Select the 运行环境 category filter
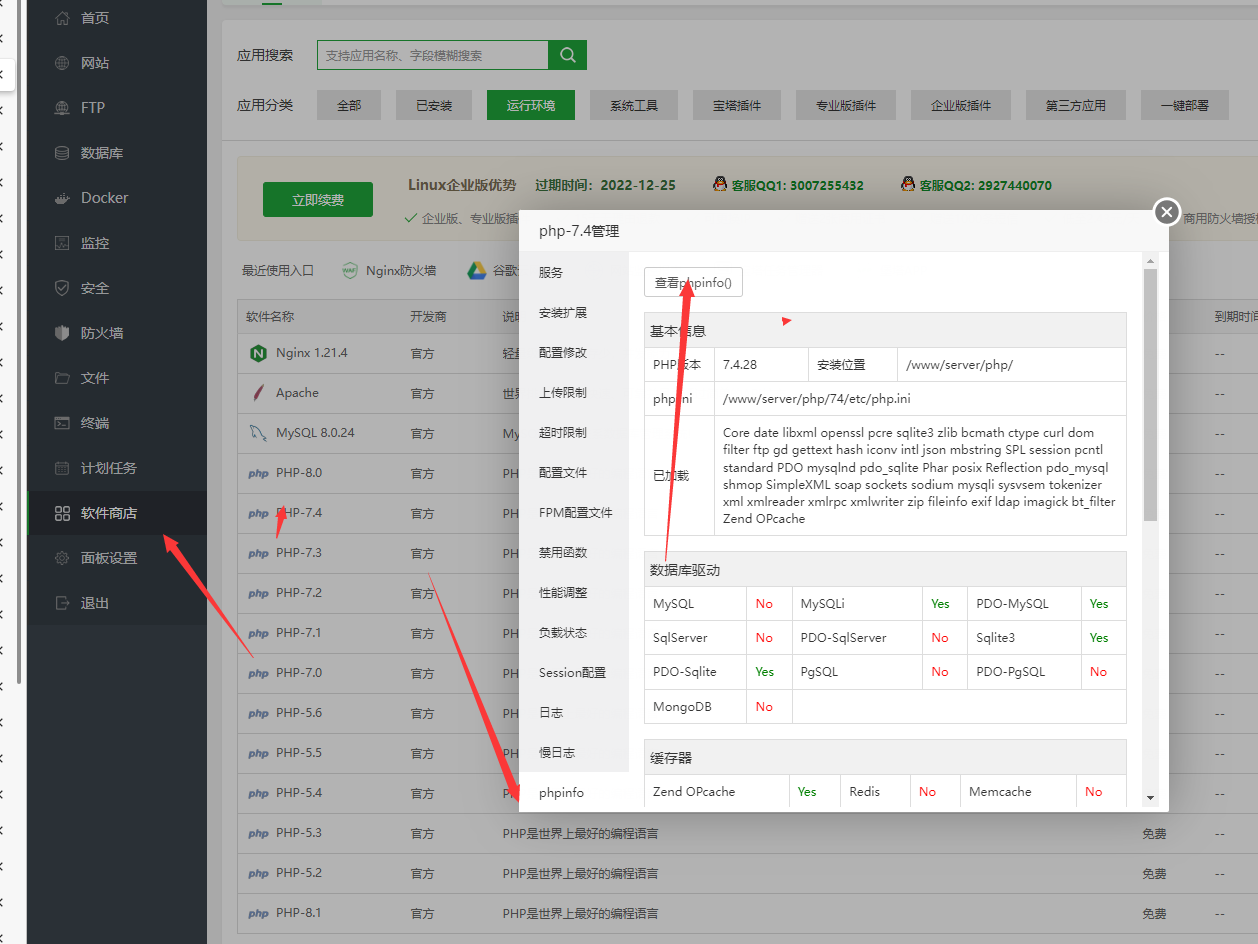The height and width of the screenshot is (944, 1258). coord(531,105)
